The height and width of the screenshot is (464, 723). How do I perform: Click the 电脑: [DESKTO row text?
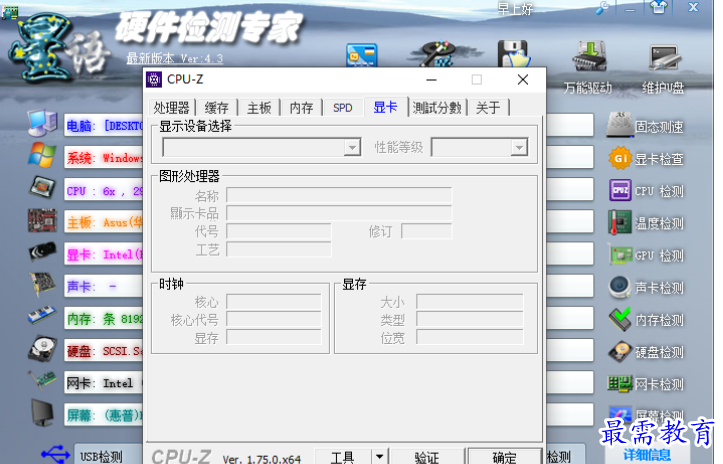[104, 126]
